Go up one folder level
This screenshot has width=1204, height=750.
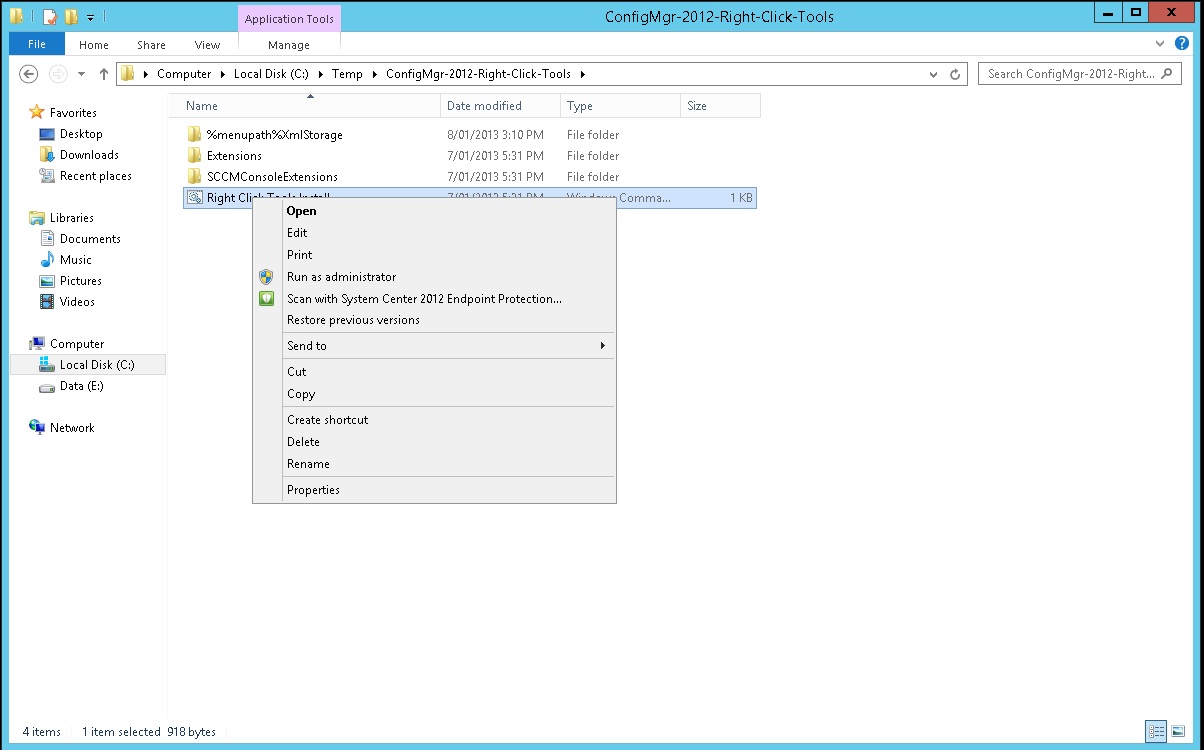pos(104,74)
